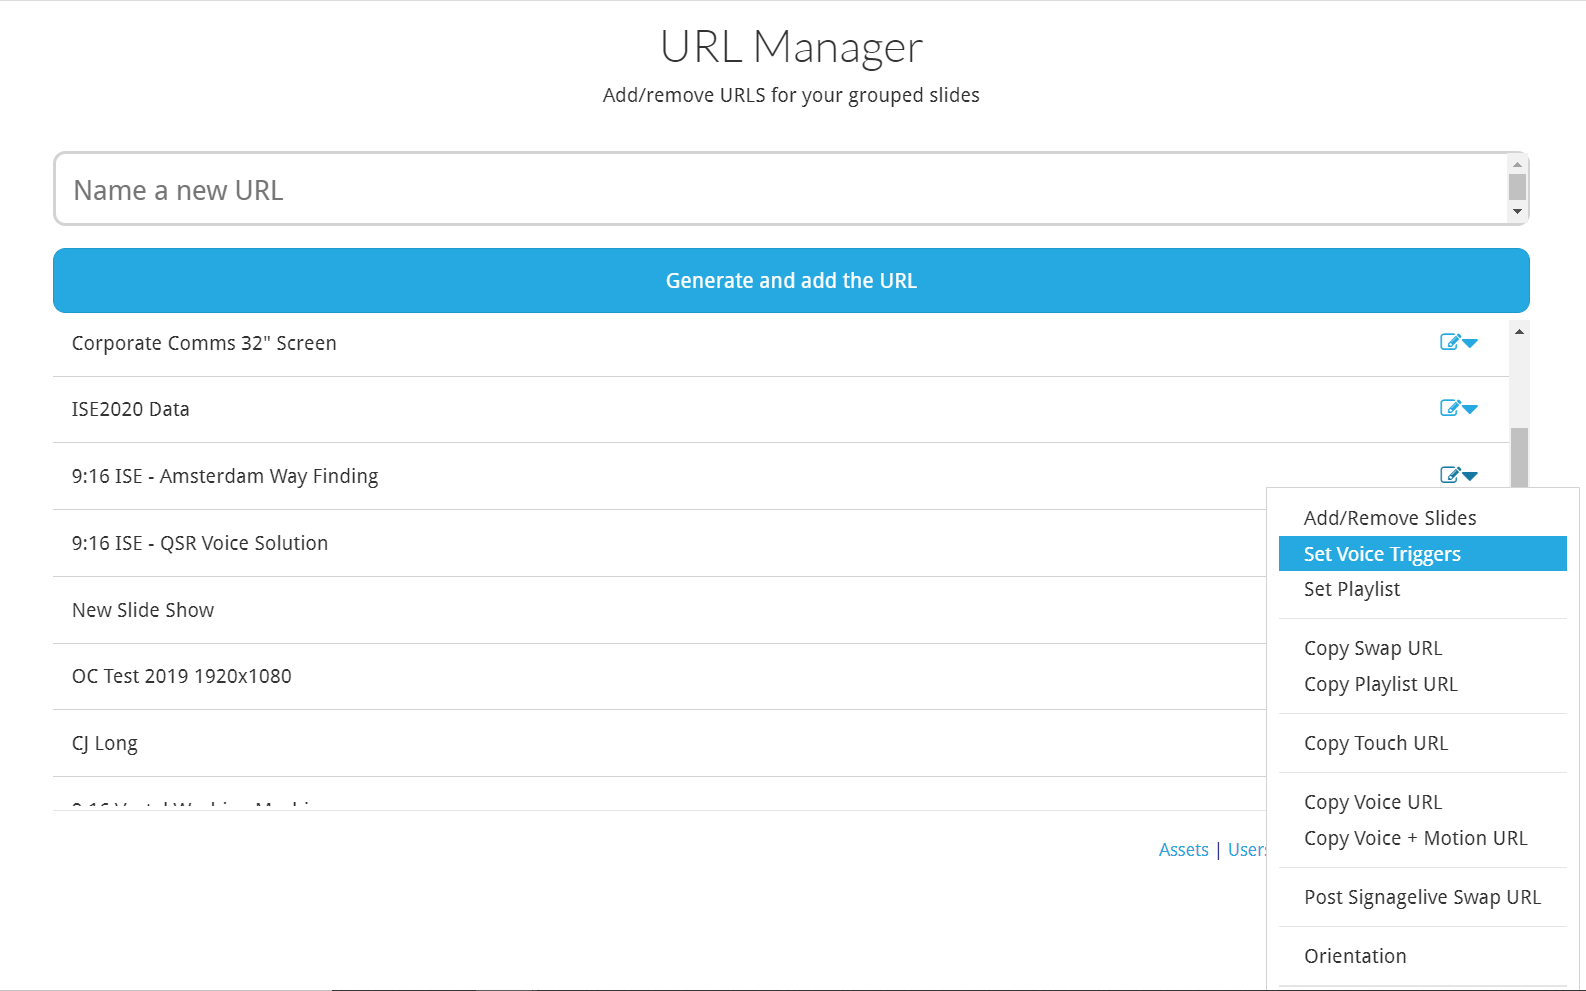The width and height of the screenshot is (1586, 991).
Task: Focus the "Name a new URL" field
Action: click(x=780, y=190)
